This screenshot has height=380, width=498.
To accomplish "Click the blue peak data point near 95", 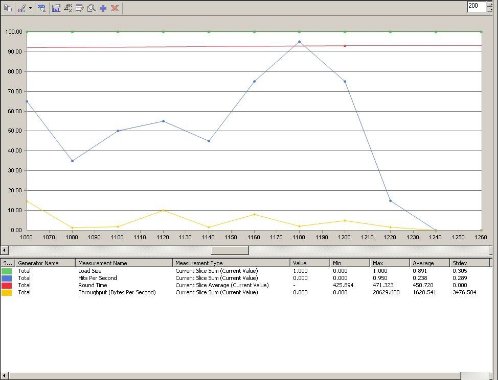I will pyautogui.click(x=299, y=42).
